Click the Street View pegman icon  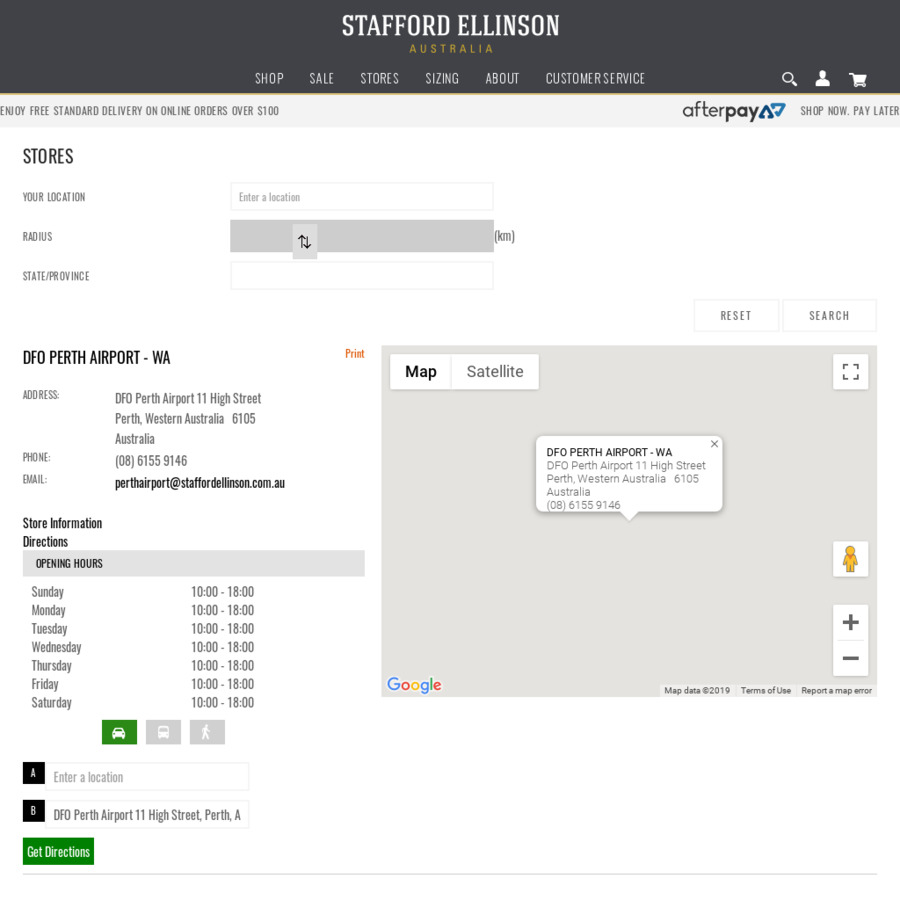point(850,558)
